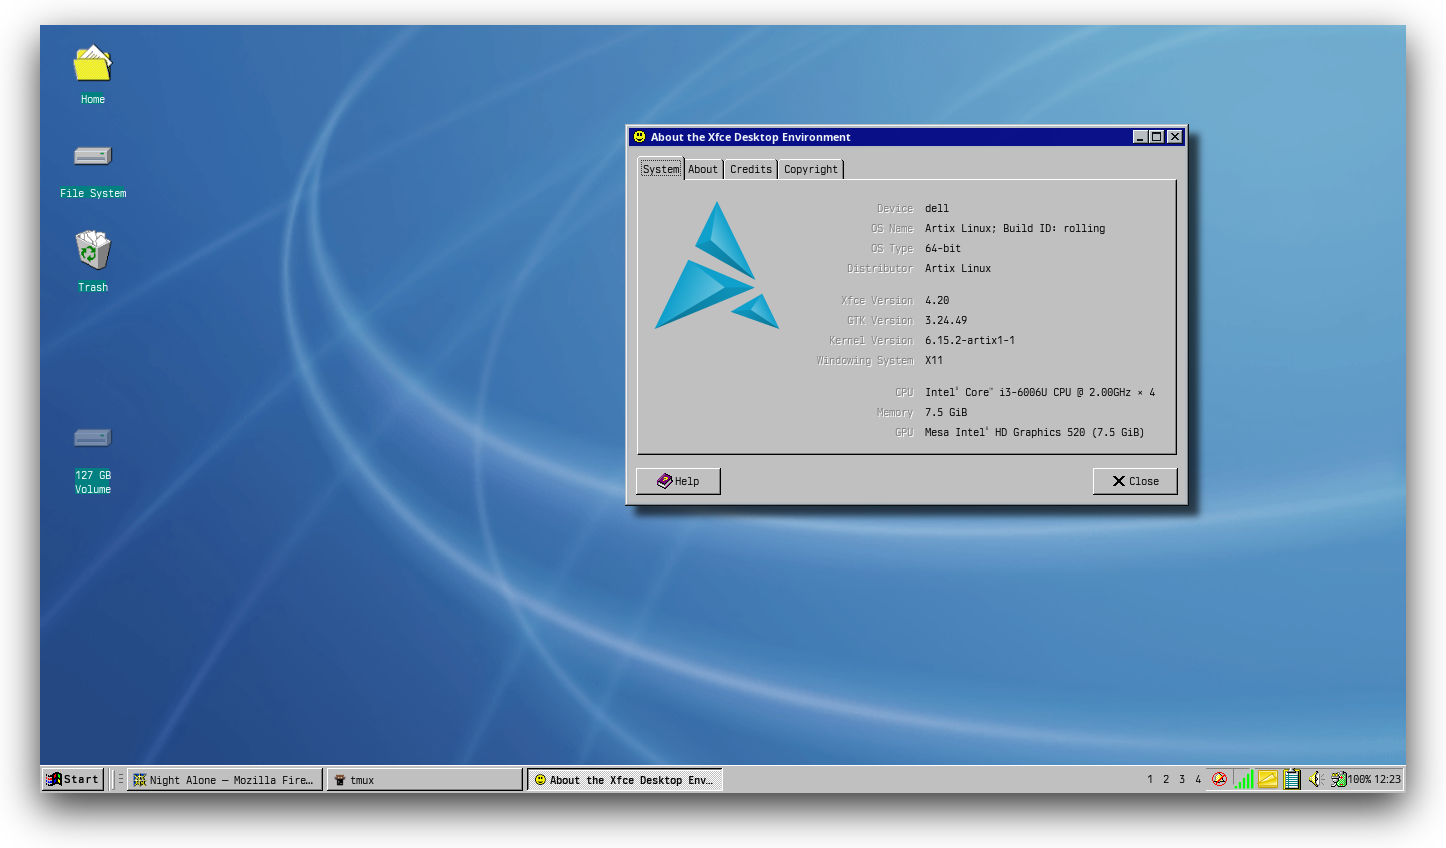
Task: Click the volume speaker icon in the tray
Action: pyautogui.click(x=1315, y=778)
